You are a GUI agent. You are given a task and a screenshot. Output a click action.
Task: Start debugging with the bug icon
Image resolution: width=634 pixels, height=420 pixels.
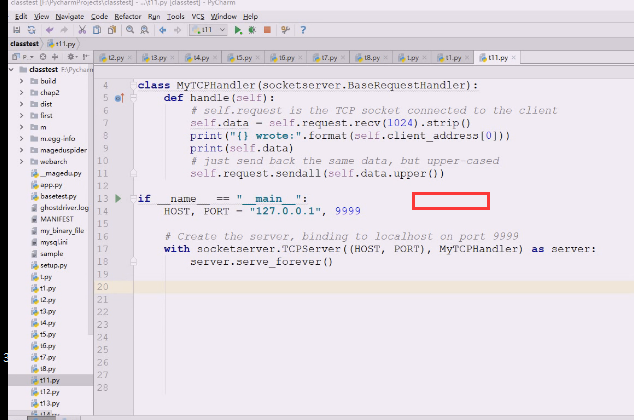pos(252,30)
